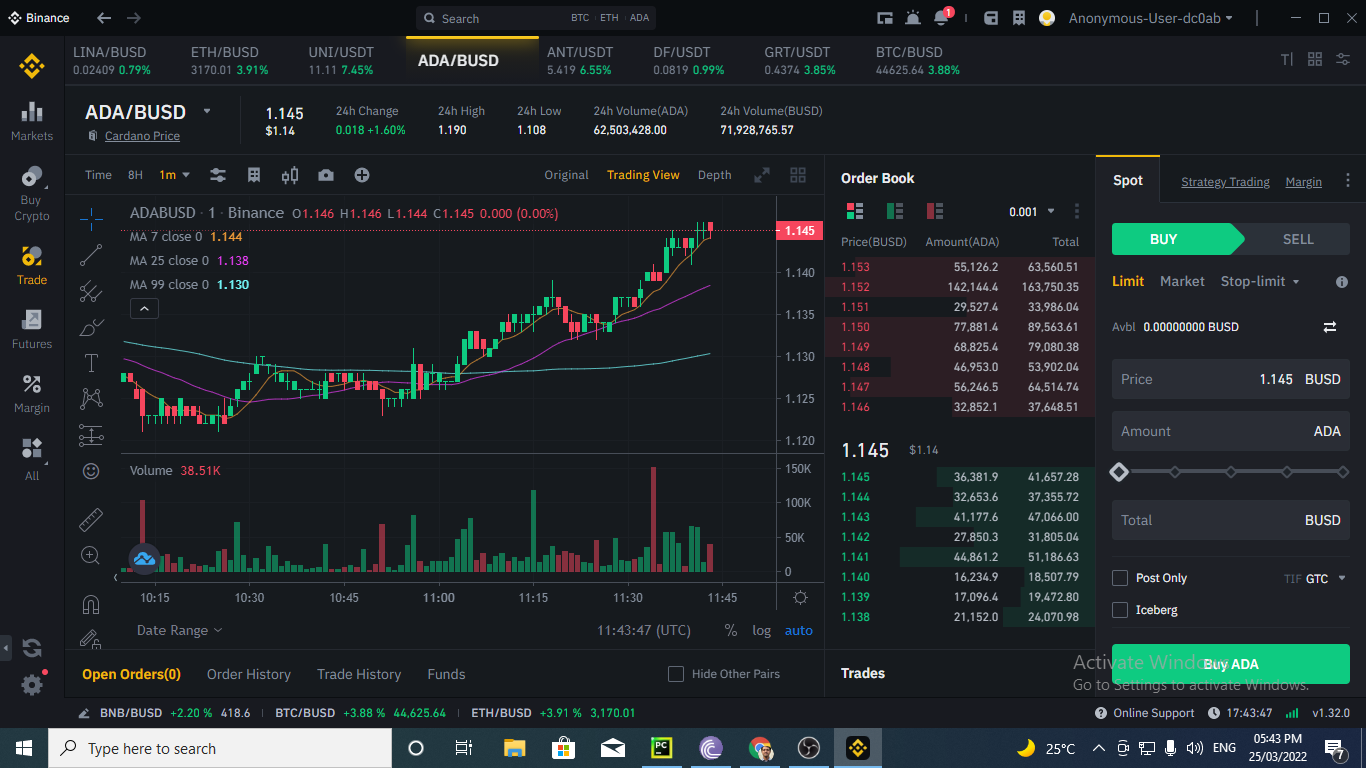Switch to the Trading View tab

click(x=643, y=175)
